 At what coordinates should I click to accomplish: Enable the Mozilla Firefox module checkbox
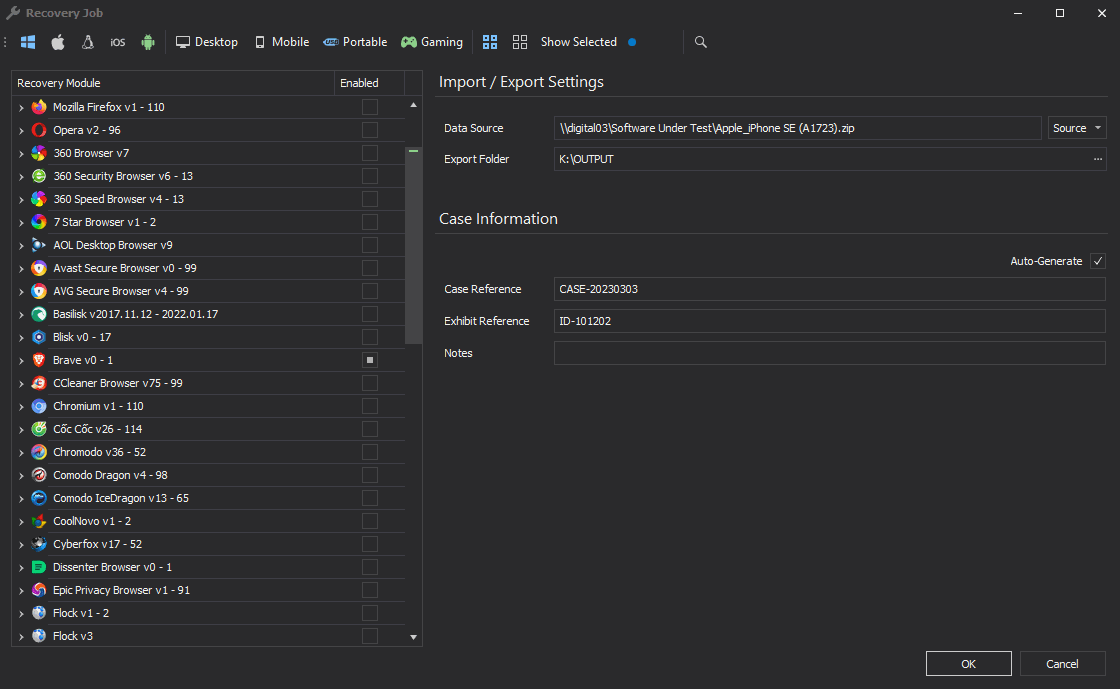click(370, 107)
